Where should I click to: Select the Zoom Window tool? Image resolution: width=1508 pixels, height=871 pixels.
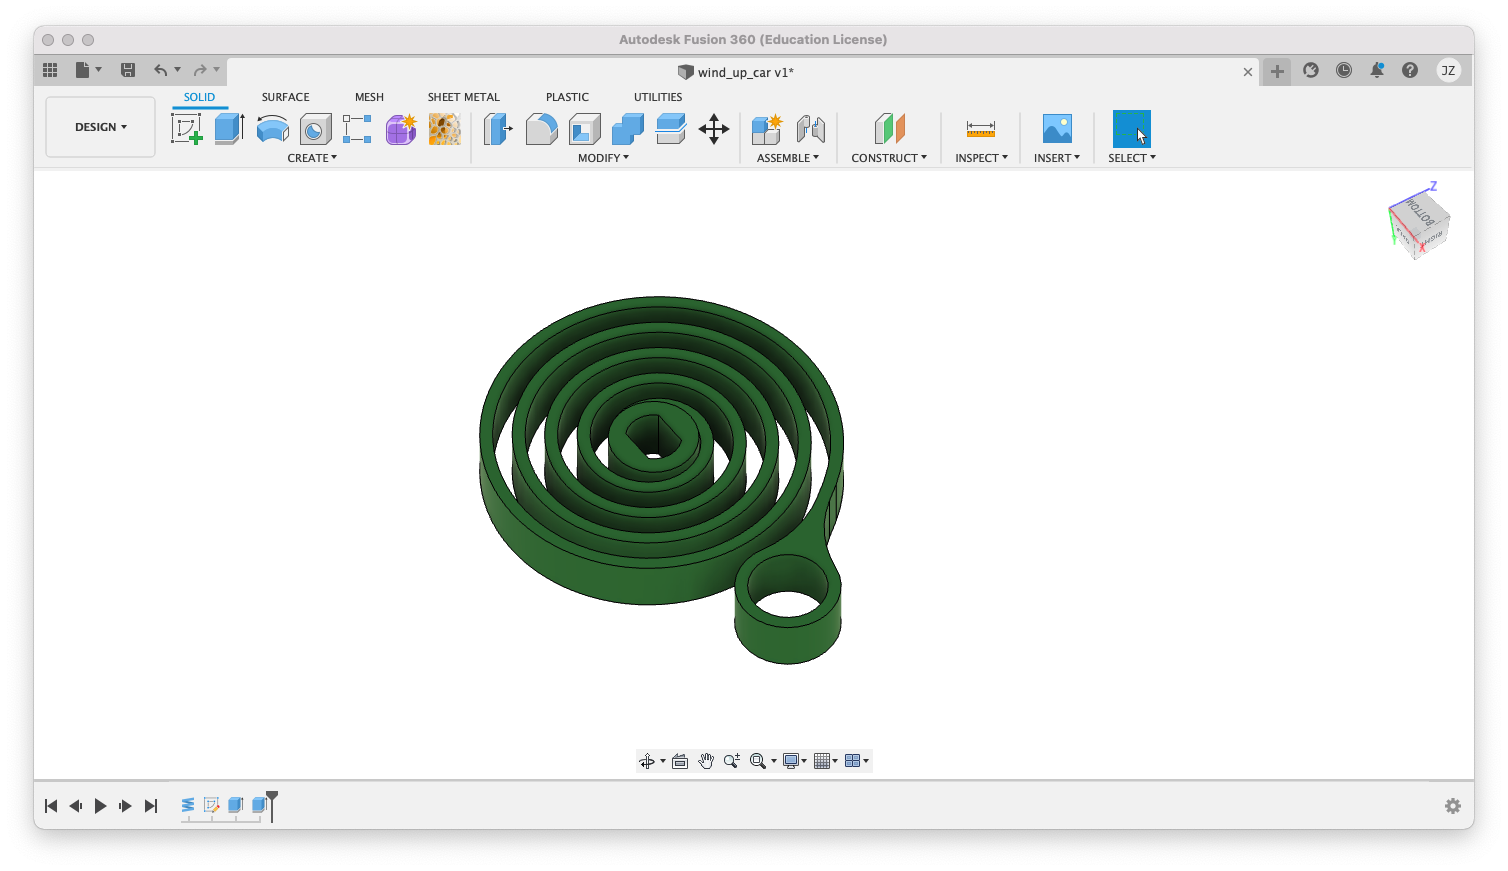click(x=732, y=761)
